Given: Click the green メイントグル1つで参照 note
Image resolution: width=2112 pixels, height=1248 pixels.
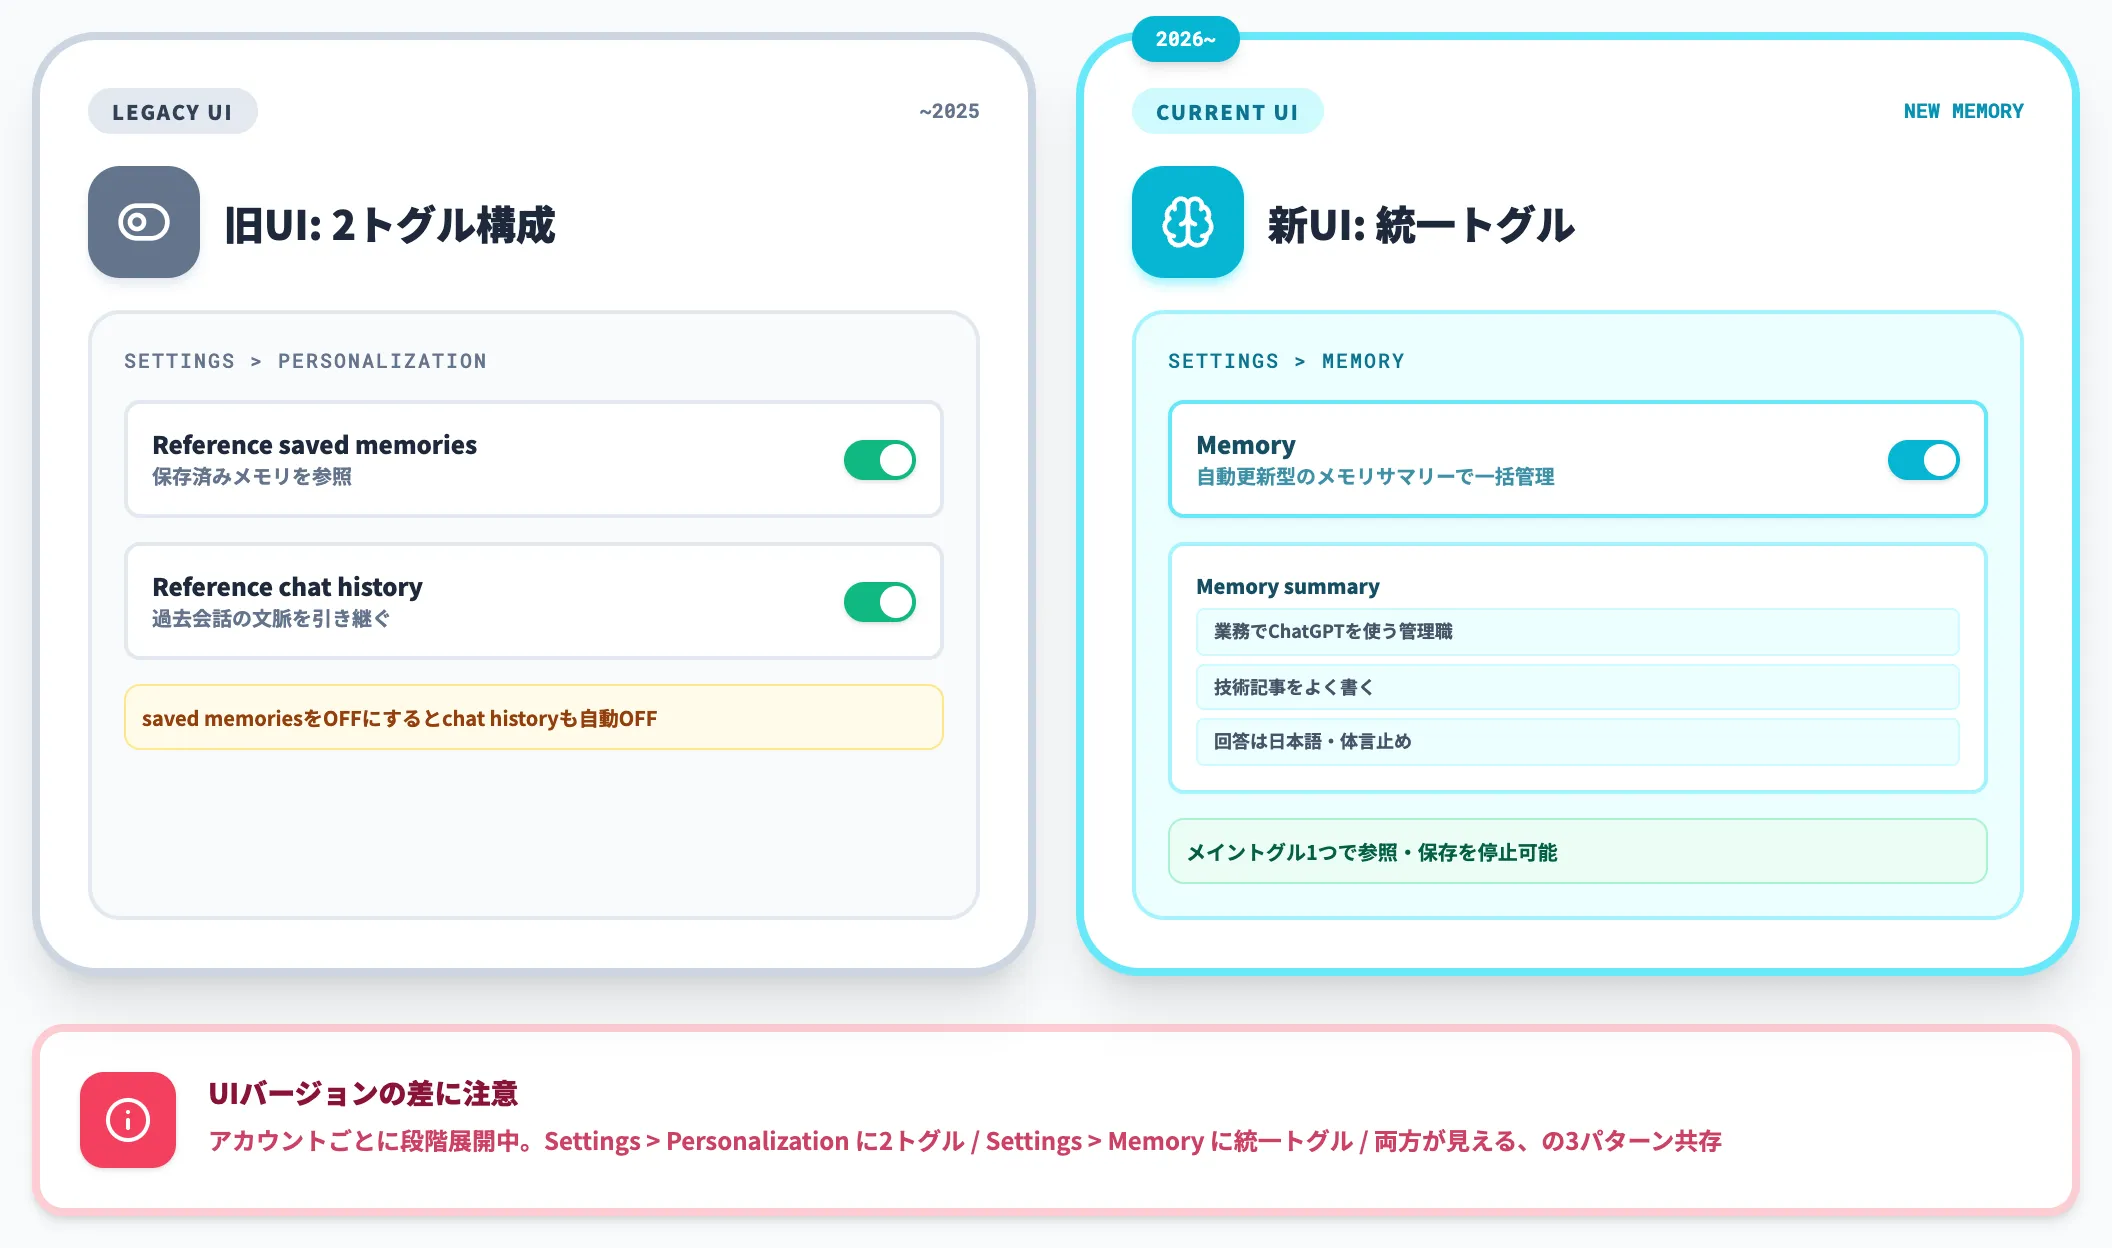Looking at the screenshot, I should [x=1578, y=851].
